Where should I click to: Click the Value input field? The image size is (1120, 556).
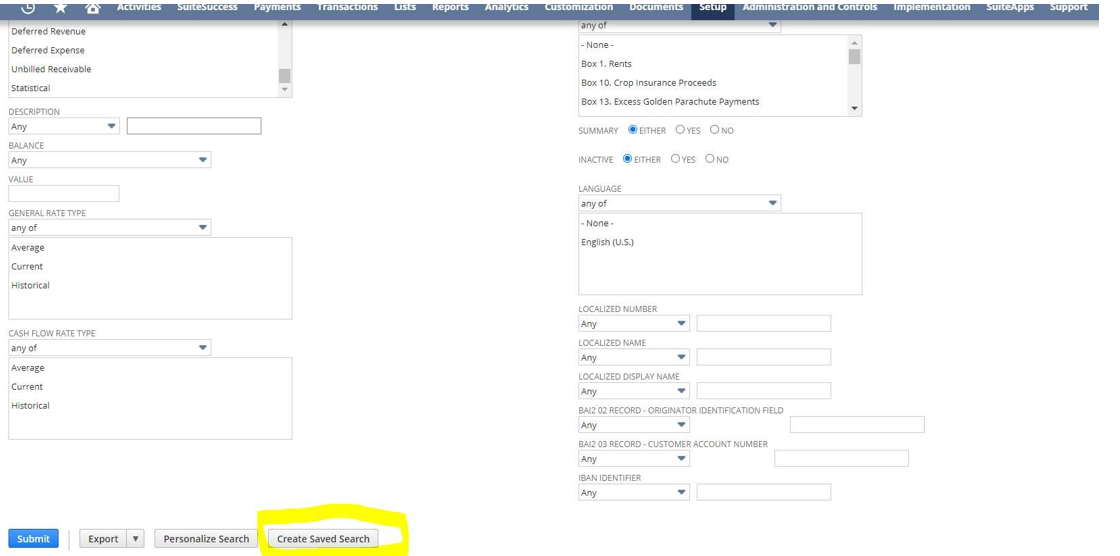[x=64, y=193]
